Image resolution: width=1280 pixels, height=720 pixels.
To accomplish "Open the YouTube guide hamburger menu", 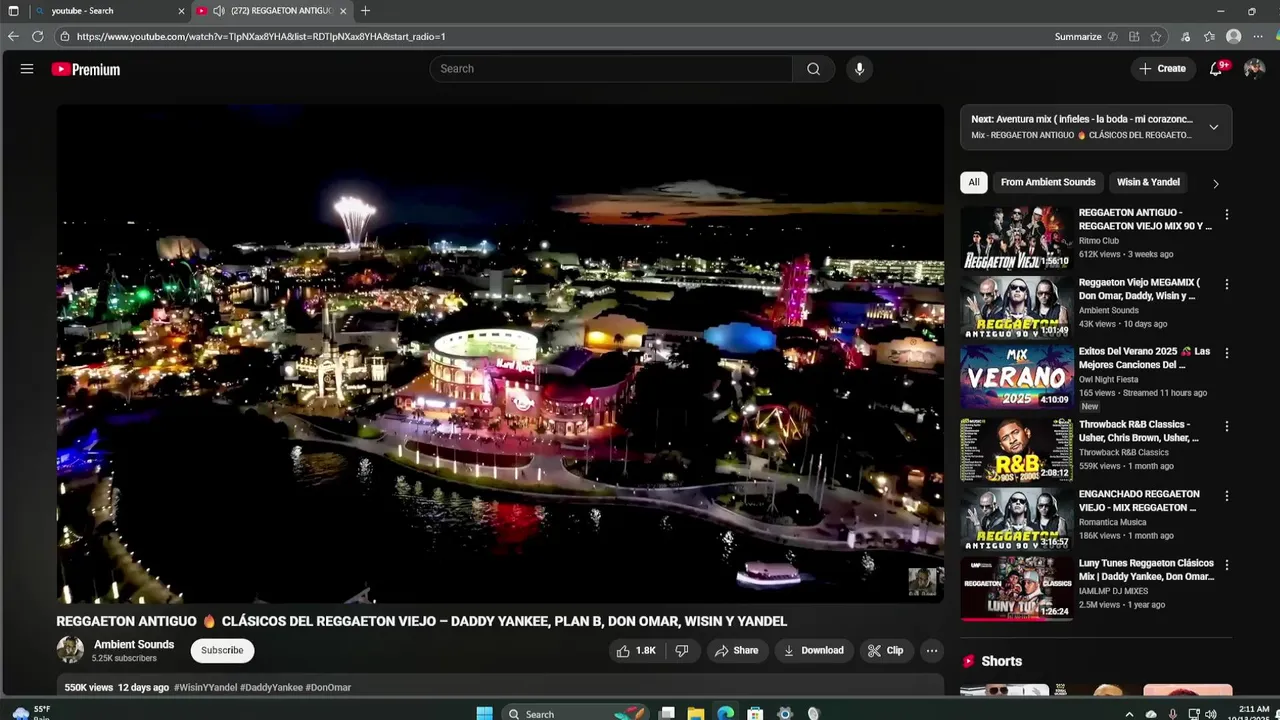I will click(x=27, y=69).
